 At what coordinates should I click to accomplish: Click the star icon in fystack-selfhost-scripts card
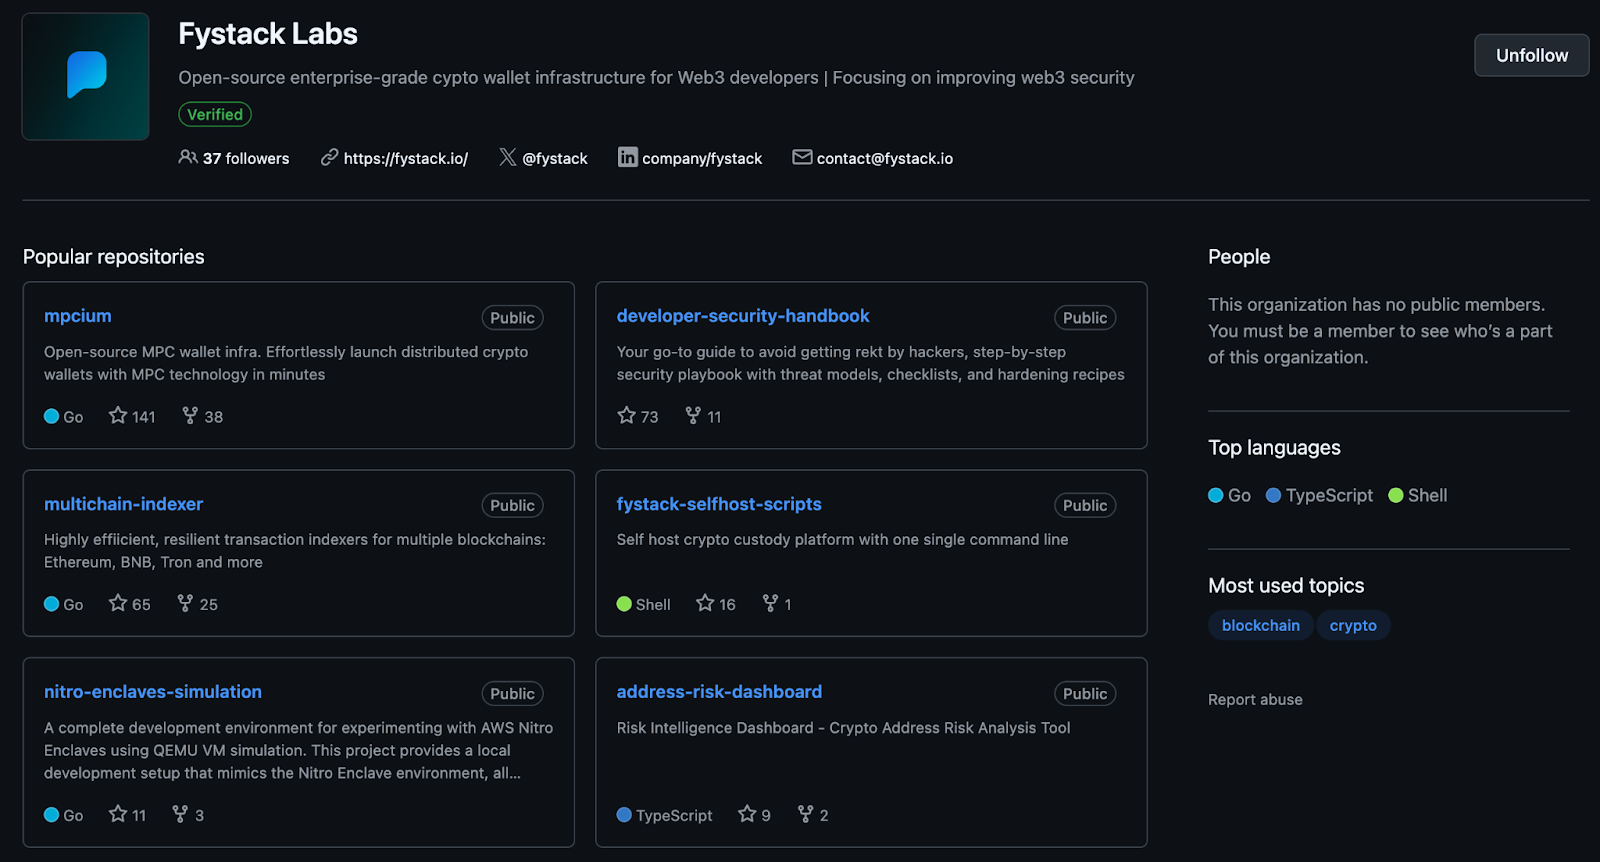705,603
